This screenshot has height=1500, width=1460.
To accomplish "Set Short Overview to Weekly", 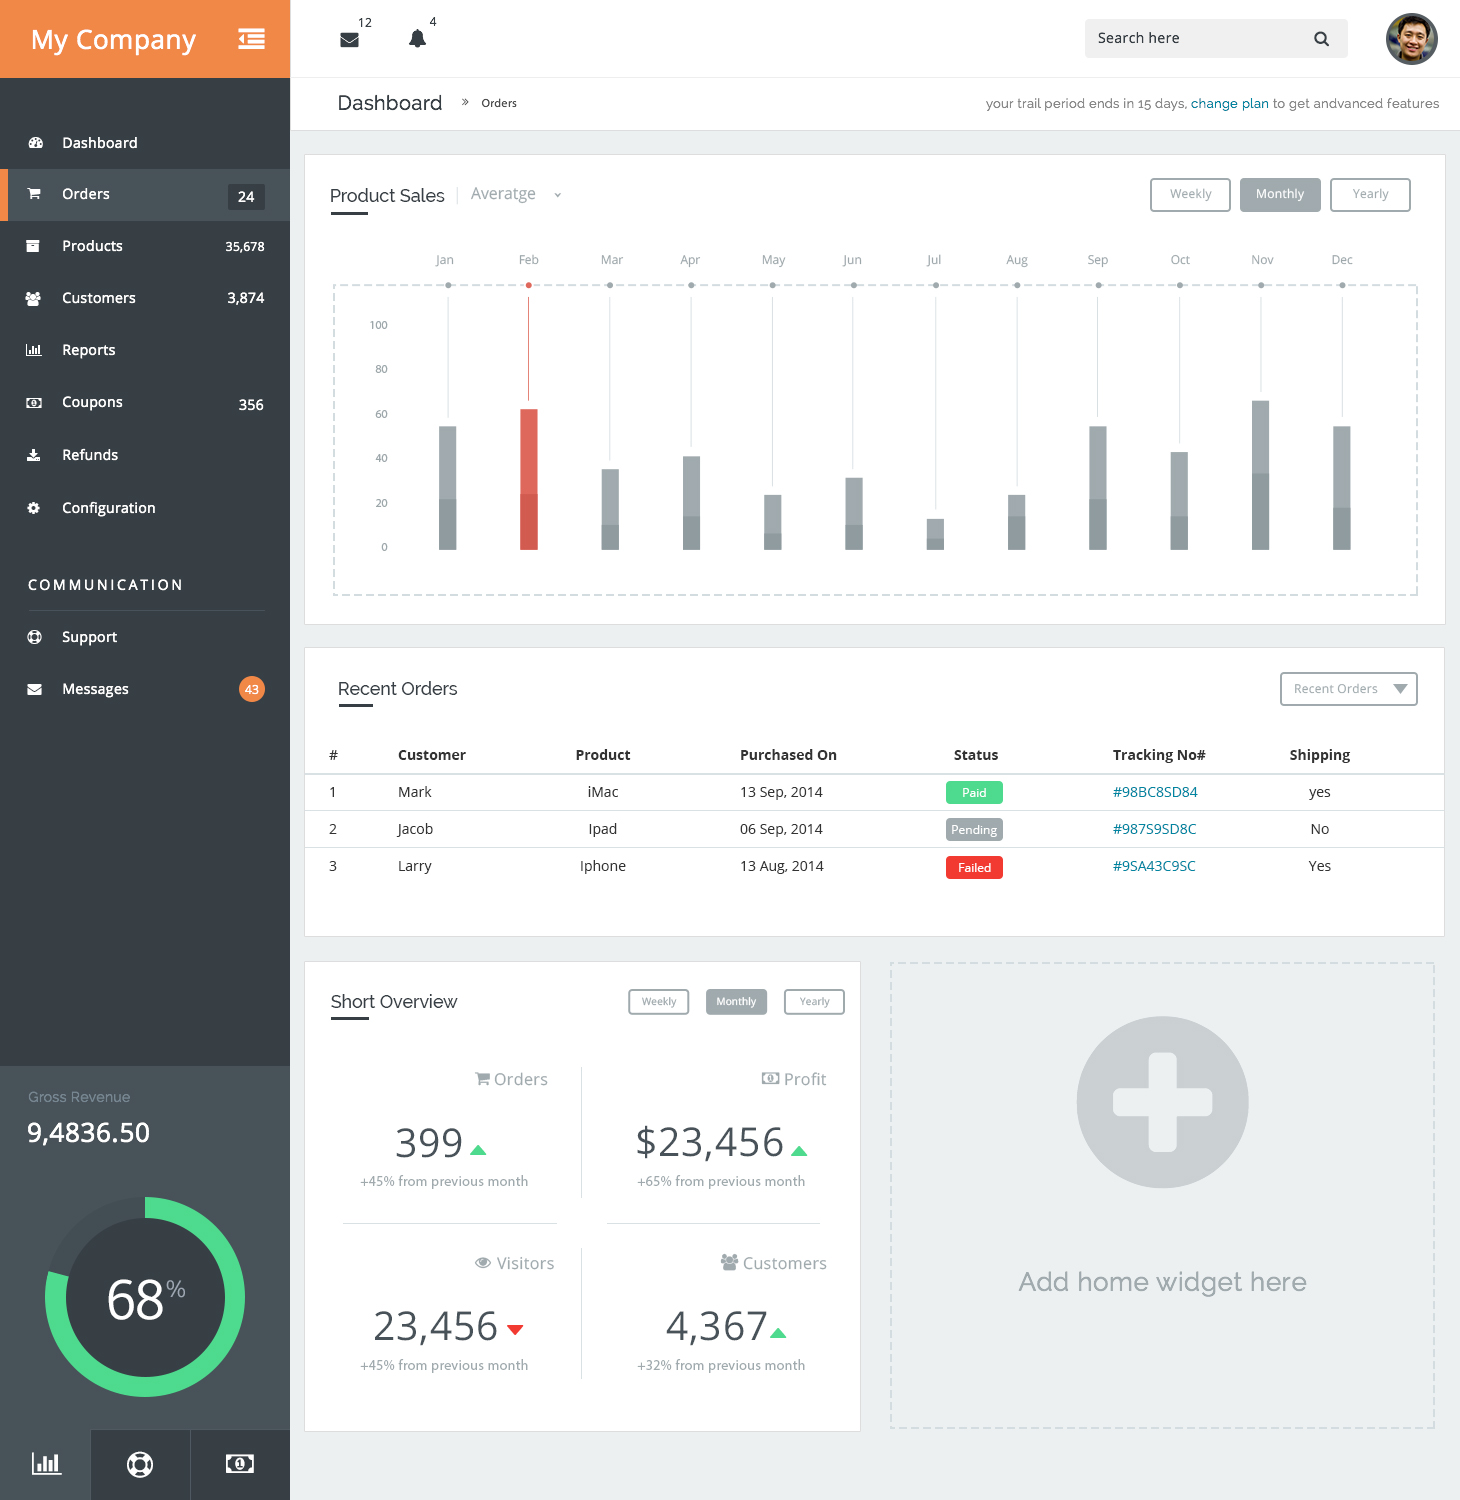I will coord(658,1002).
